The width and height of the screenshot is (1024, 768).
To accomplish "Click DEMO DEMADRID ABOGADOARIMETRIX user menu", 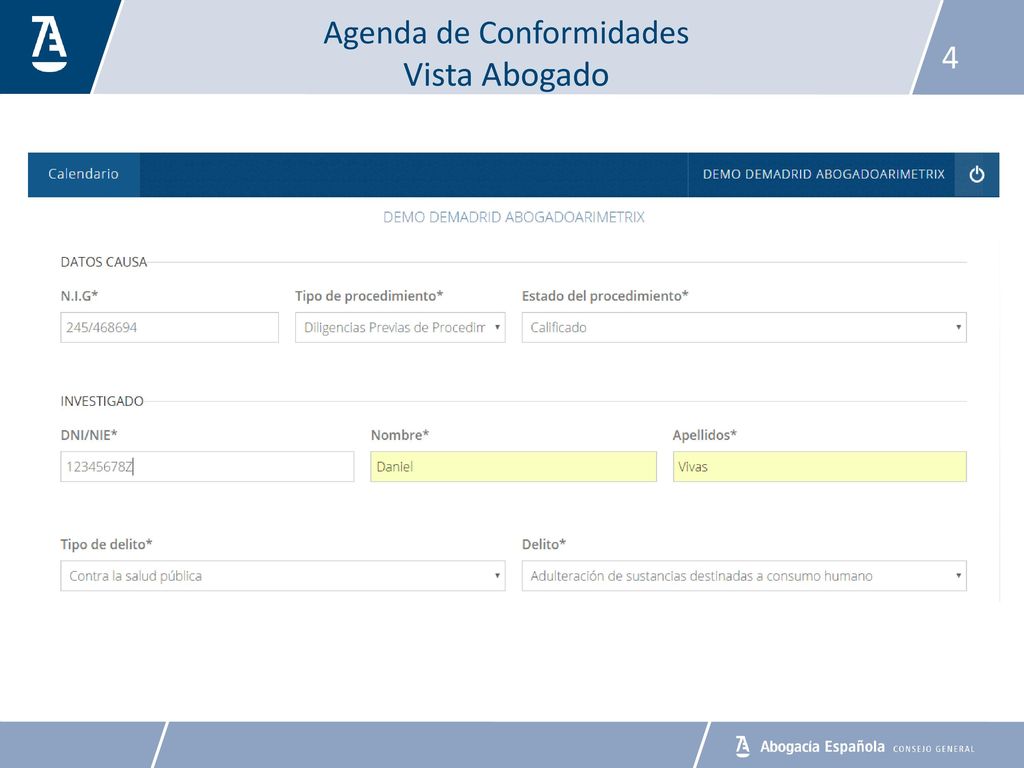I will (824, 174).
